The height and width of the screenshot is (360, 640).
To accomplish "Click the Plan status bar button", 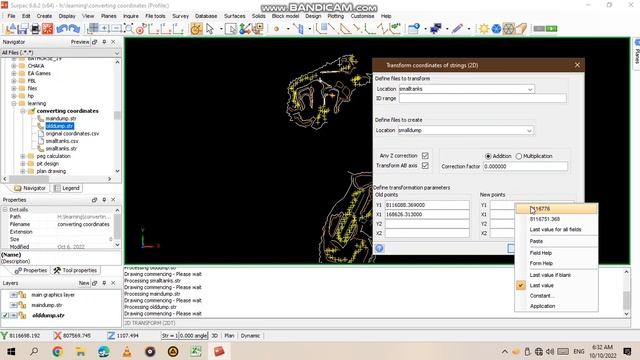I will (x=229, y=336).
